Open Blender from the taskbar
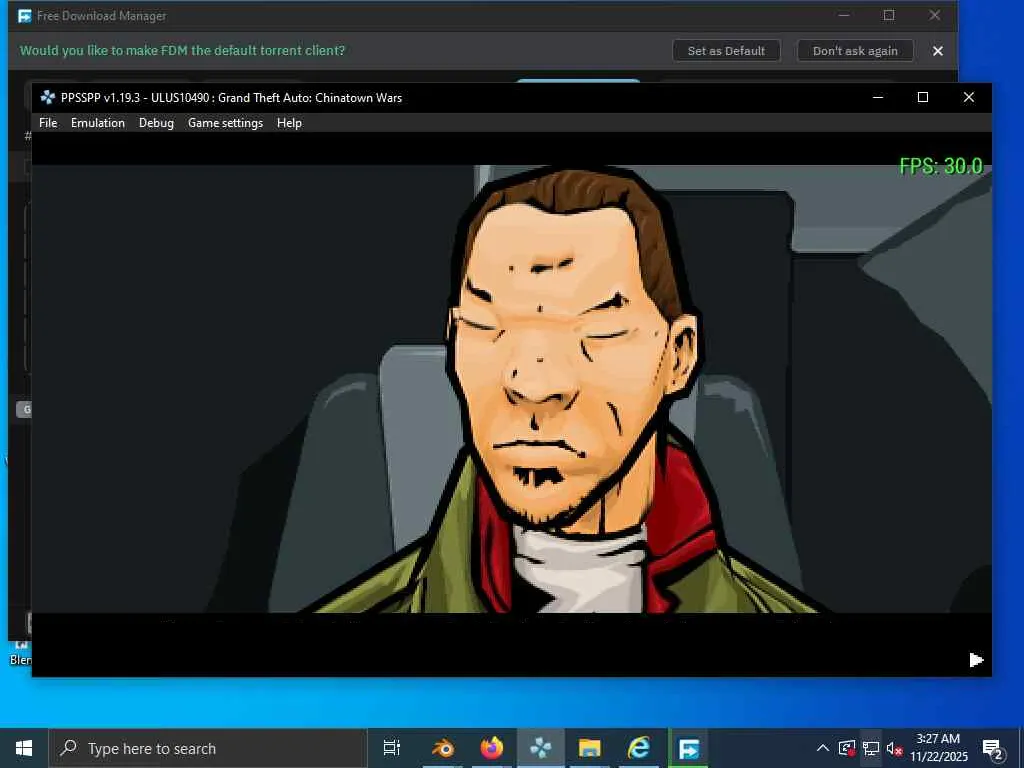Screen dimensions: 1024x768 (443, 748)
